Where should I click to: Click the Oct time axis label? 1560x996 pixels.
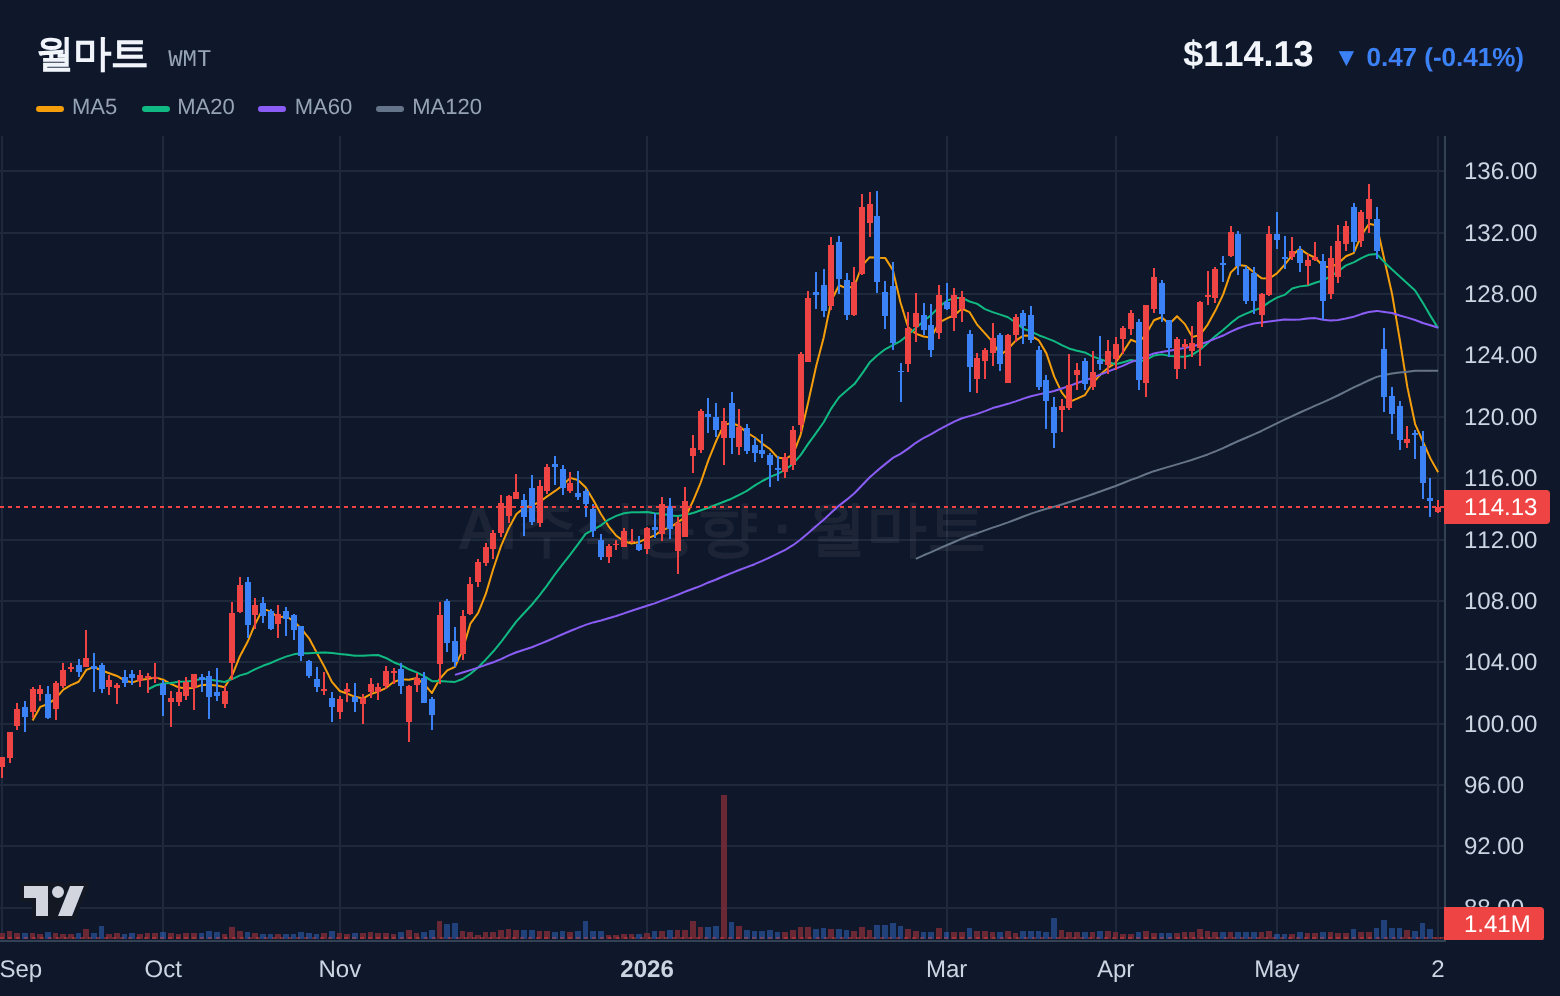[163, 969]
